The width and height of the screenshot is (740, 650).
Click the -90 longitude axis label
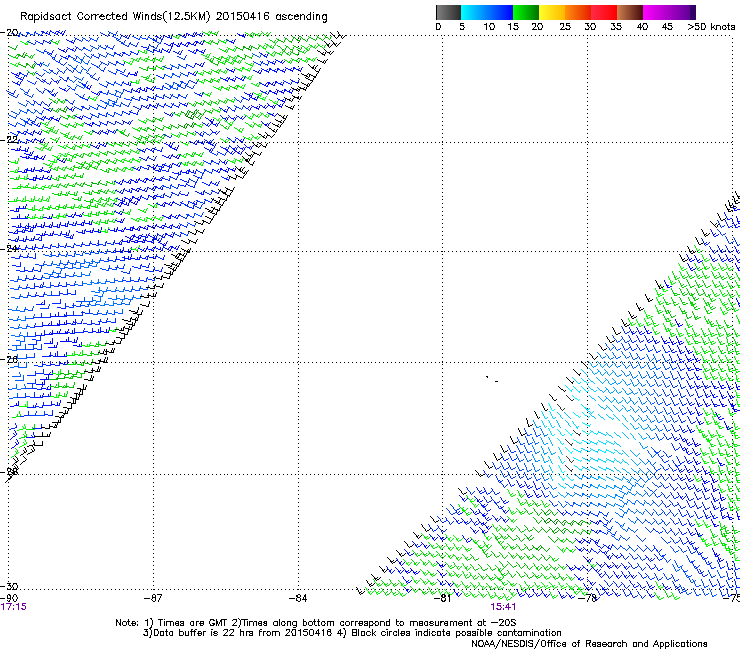pos(9,598)
